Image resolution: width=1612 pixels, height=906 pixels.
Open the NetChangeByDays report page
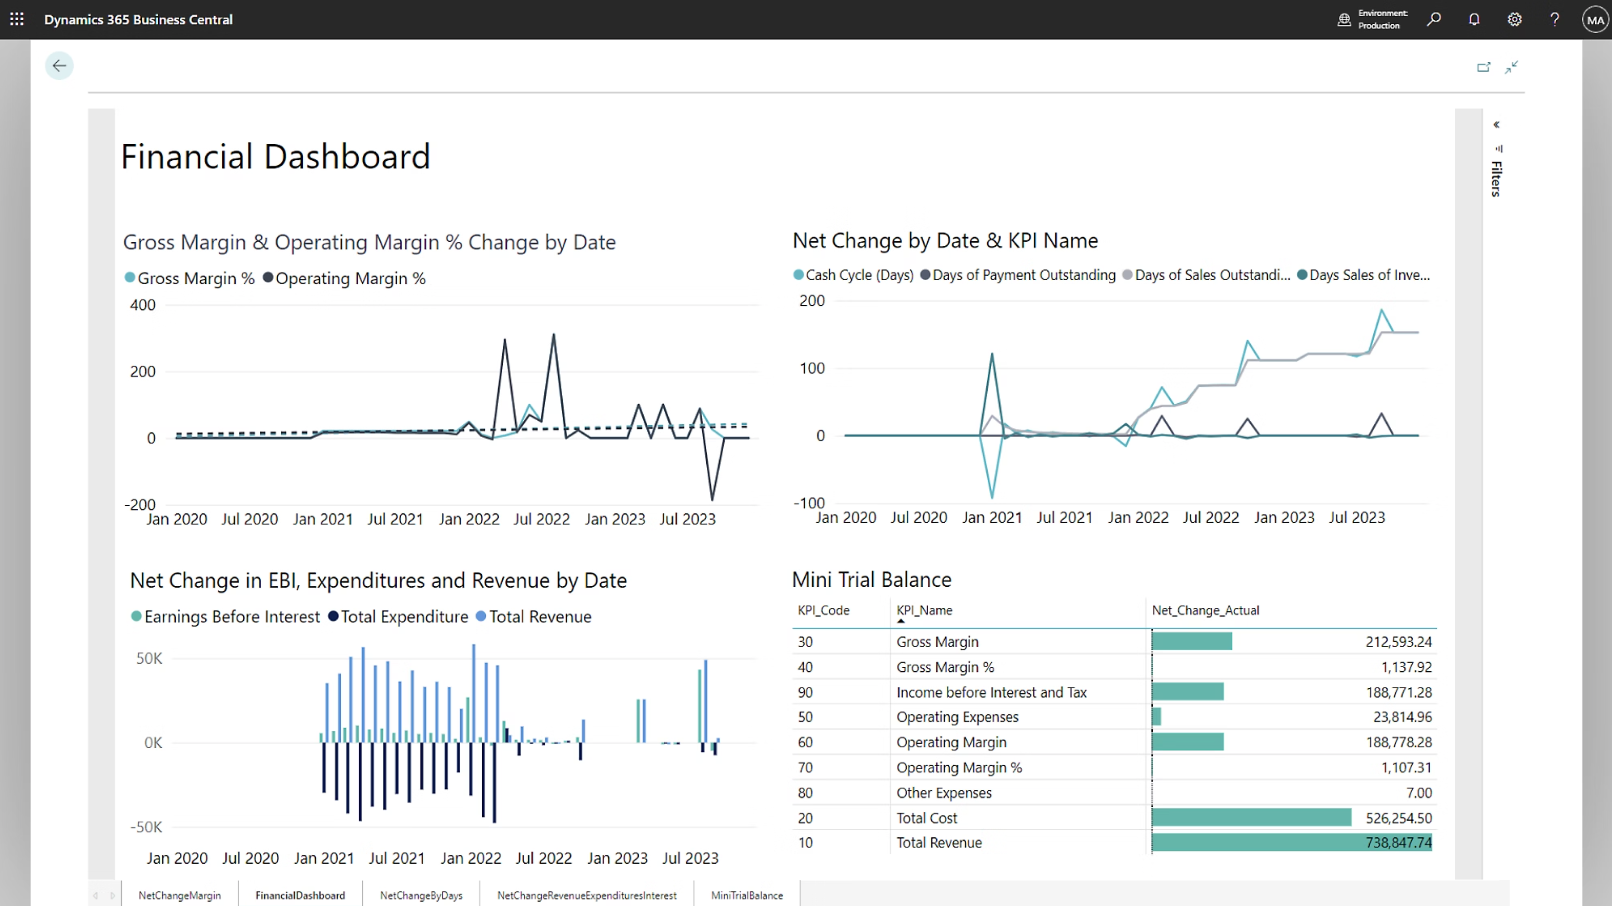click(420, 894)
